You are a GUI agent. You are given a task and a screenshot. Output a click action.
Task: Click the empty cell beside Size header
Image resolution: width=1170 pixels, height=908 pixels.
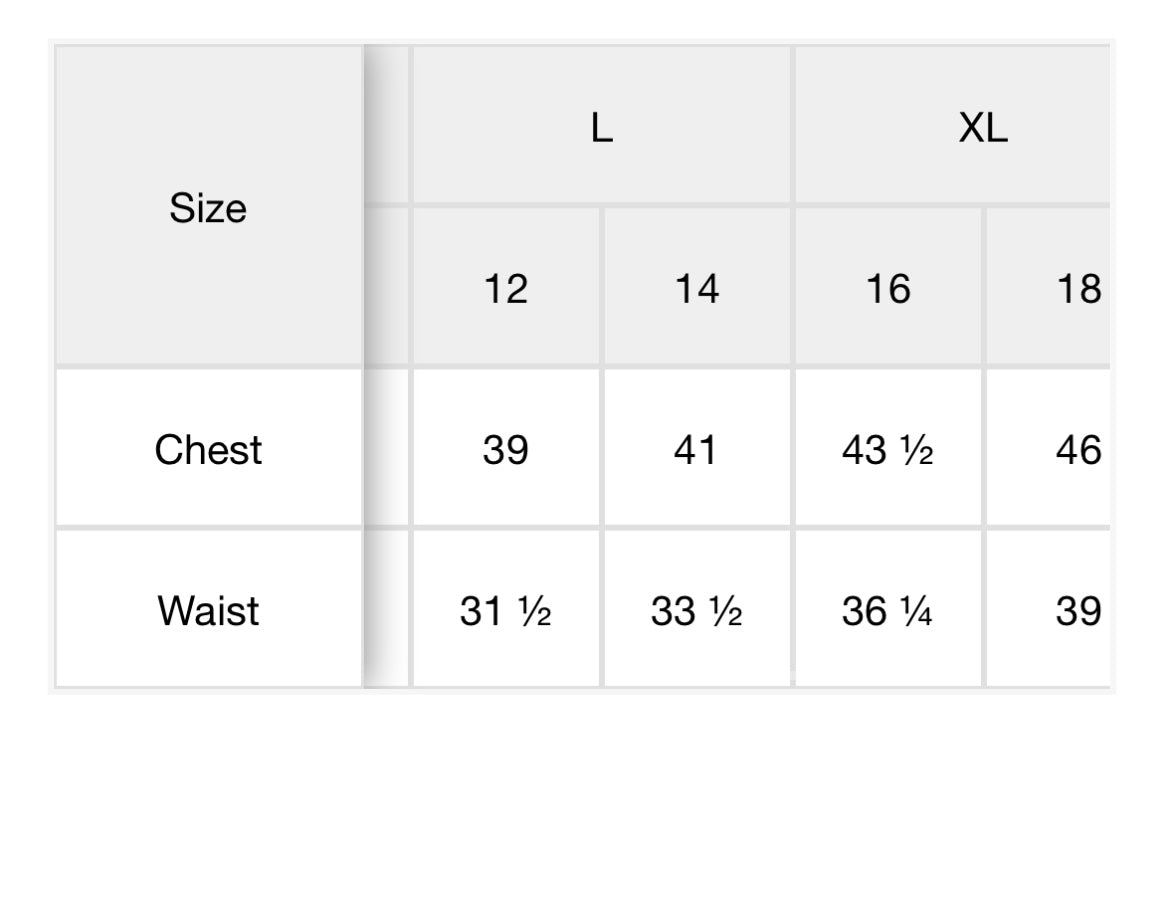pos(387,127)
